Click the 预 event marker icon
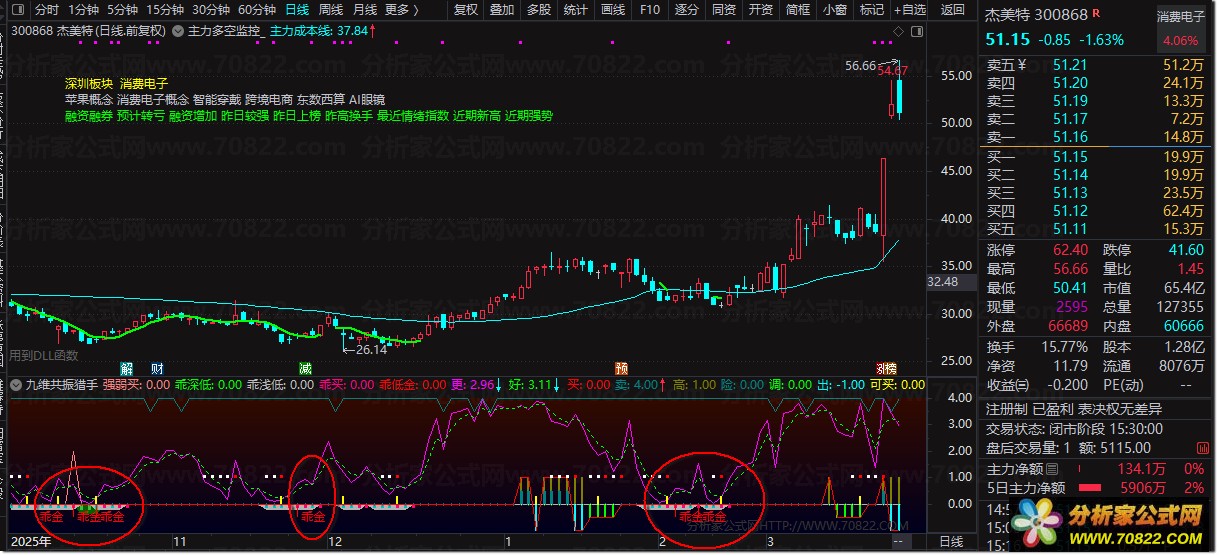This screenshot has height=555, width=1219. pos(622,367)
